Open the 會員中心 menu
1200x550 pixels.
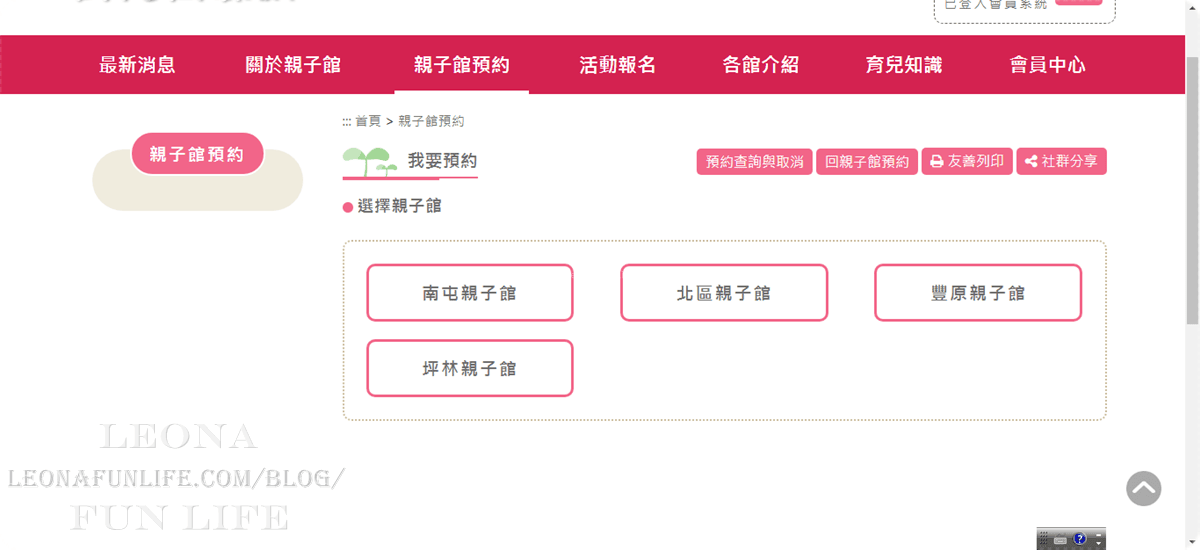point(1047,65)
